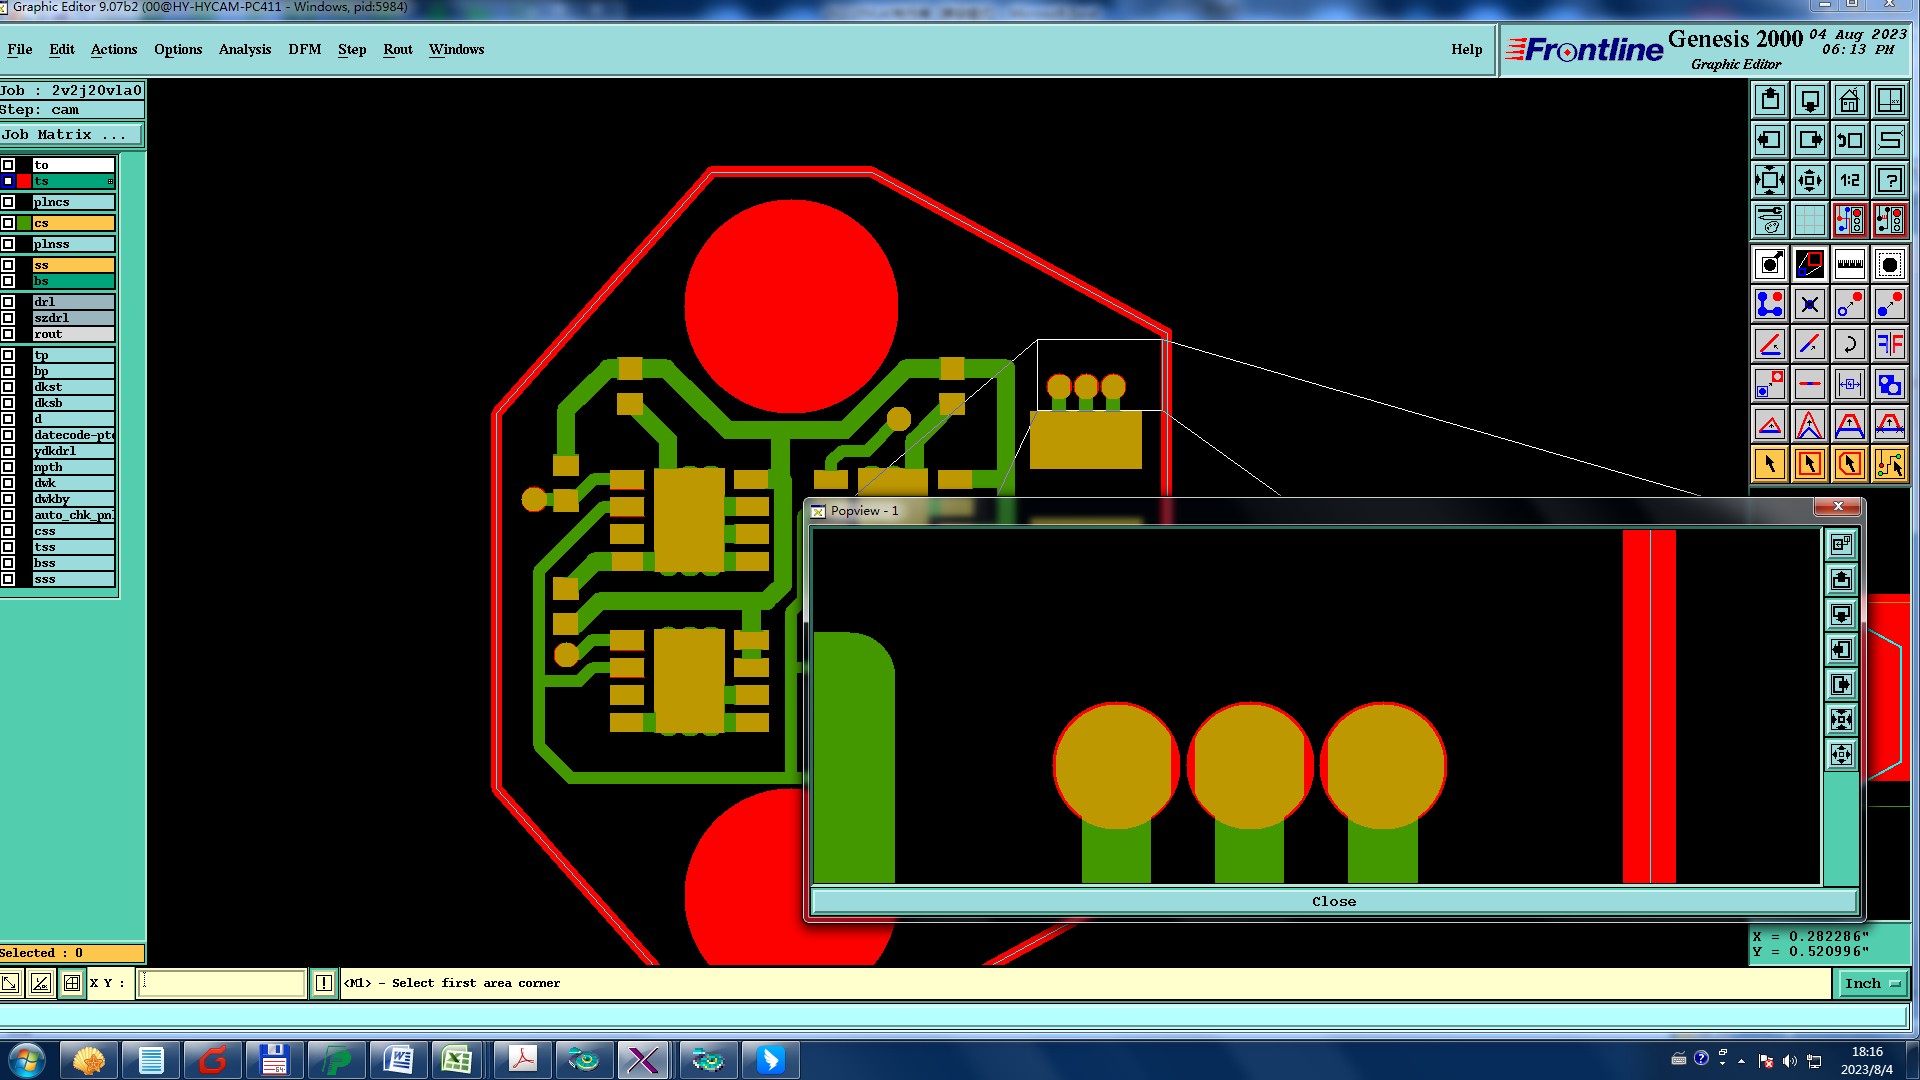Expand the Job Matrix panel

pos(70,135)
